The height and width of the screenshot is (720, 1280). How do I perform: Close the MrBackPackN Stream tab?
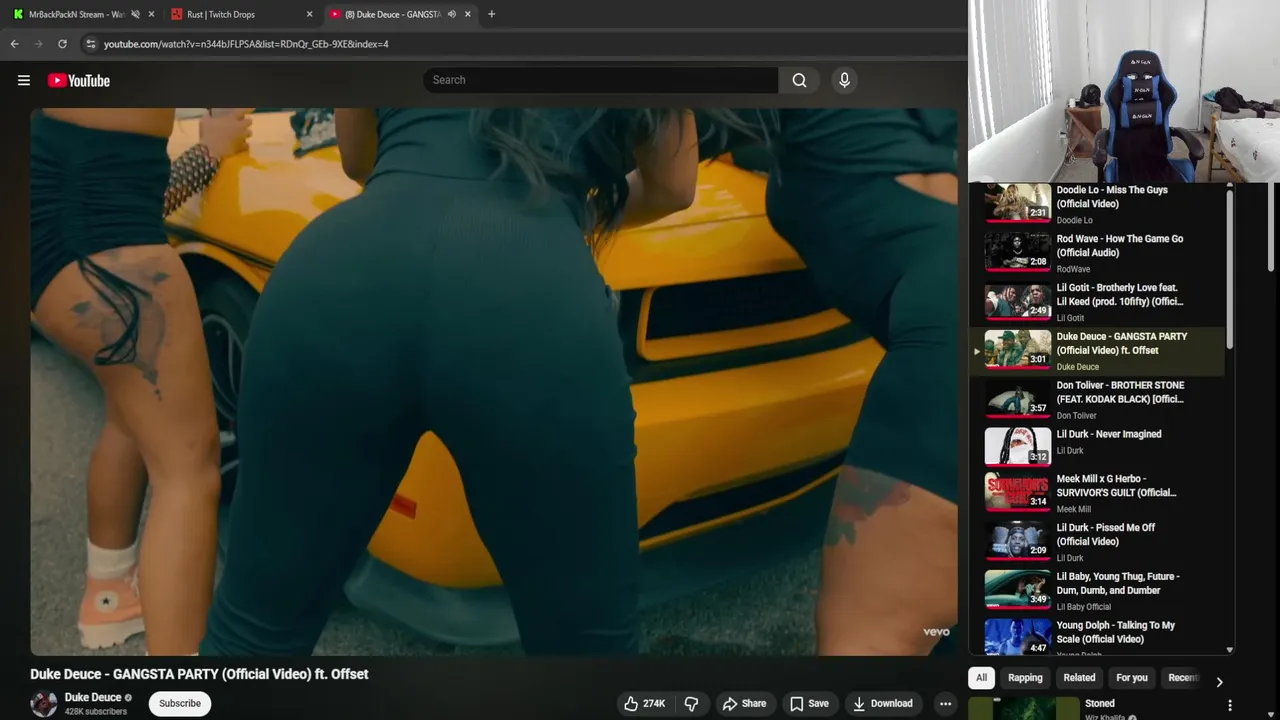(x=151, y=14)
